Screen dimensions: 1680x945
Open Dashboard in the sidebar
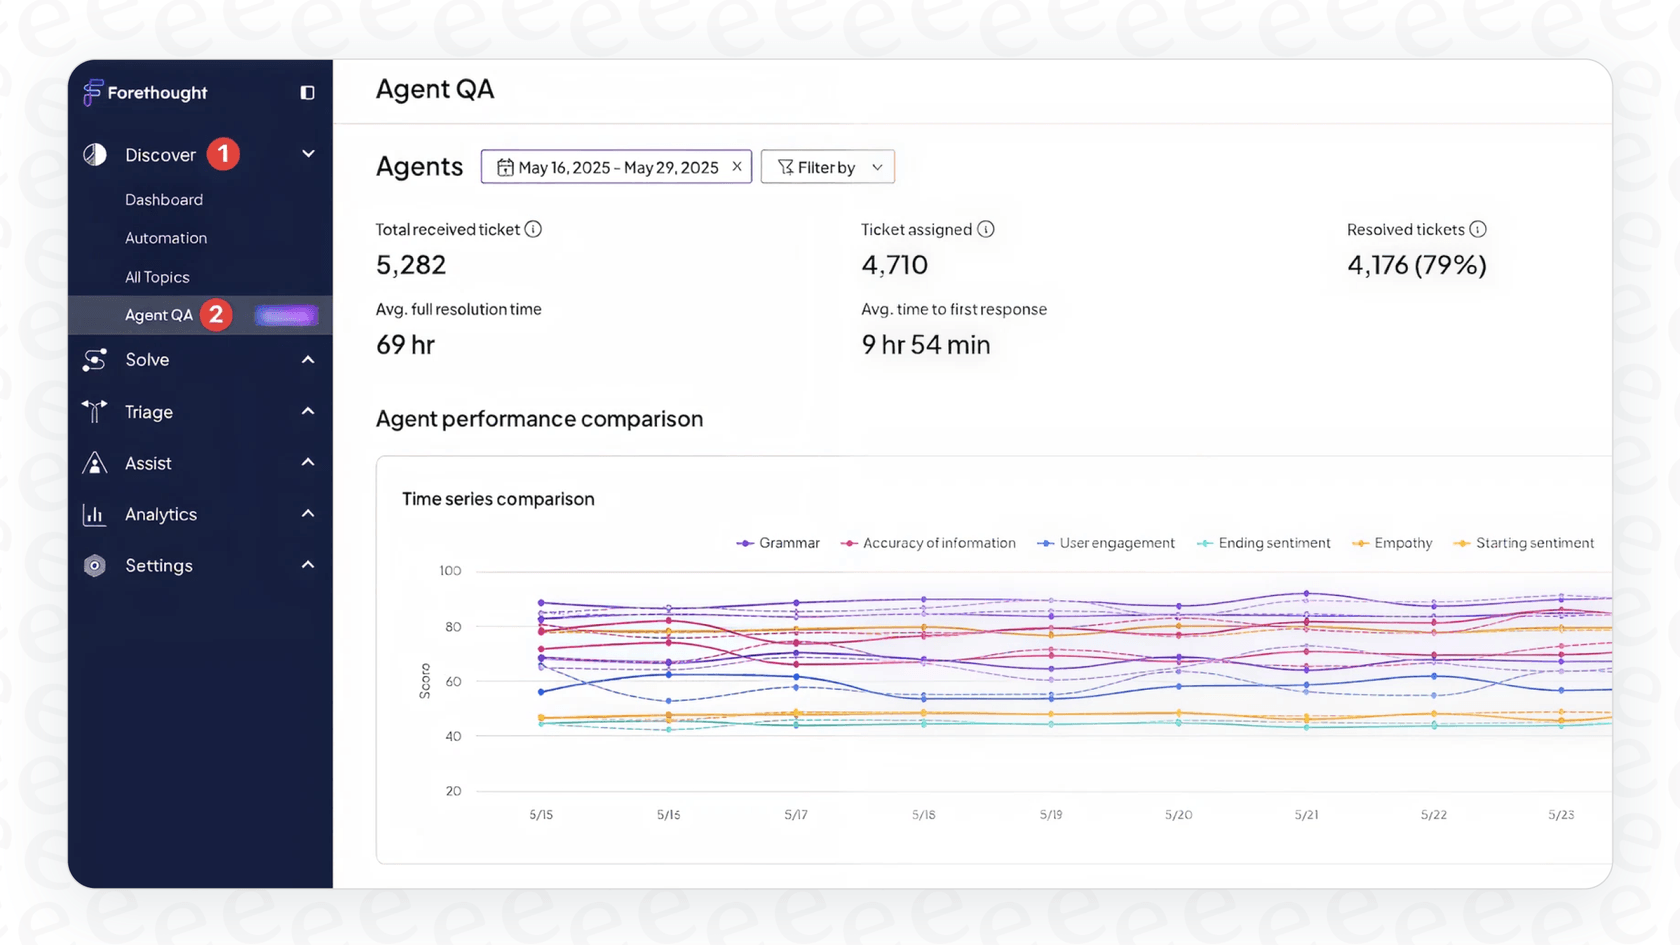click(164, 200)
